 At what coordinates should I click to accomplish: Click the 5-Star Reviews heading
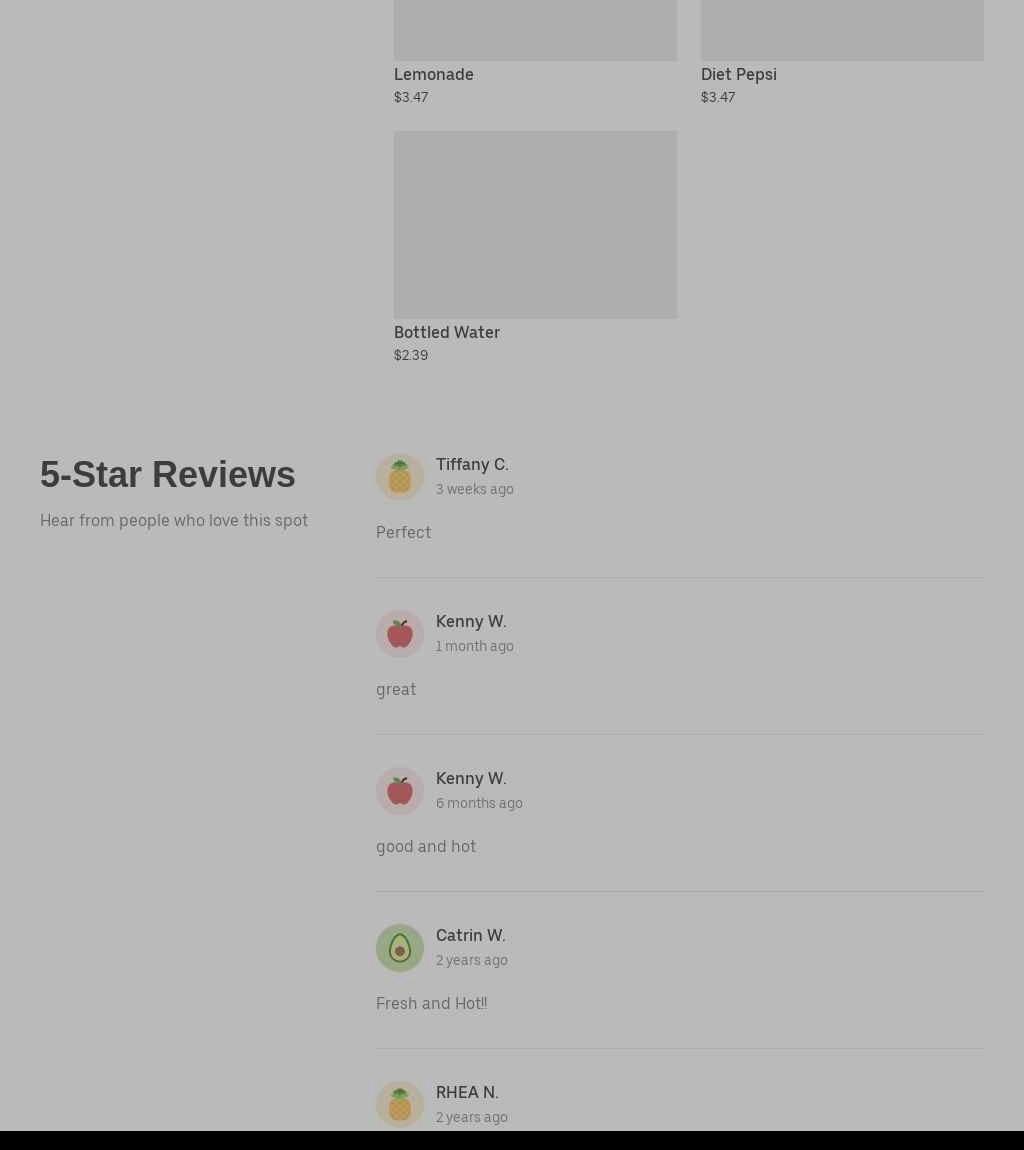[168, 474]
